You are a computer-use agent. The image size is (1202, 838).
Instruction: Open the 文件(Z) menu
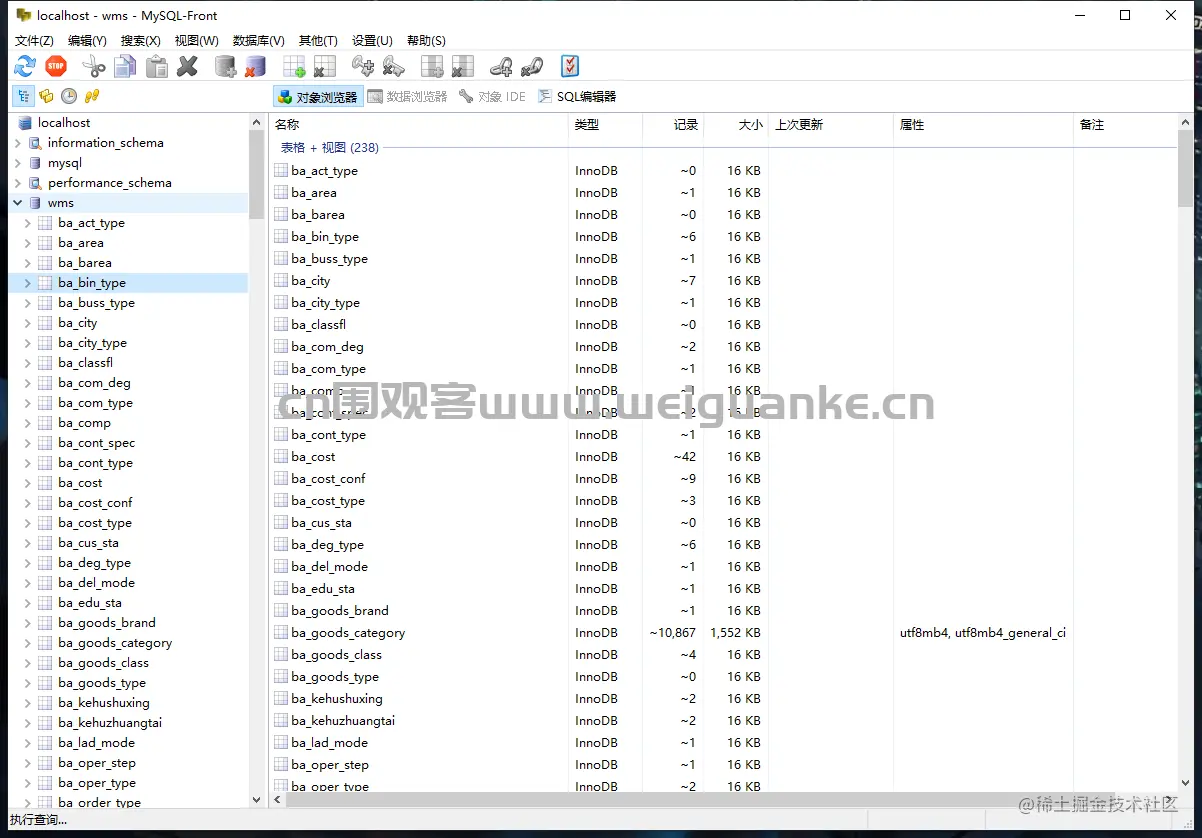[34, 40]
